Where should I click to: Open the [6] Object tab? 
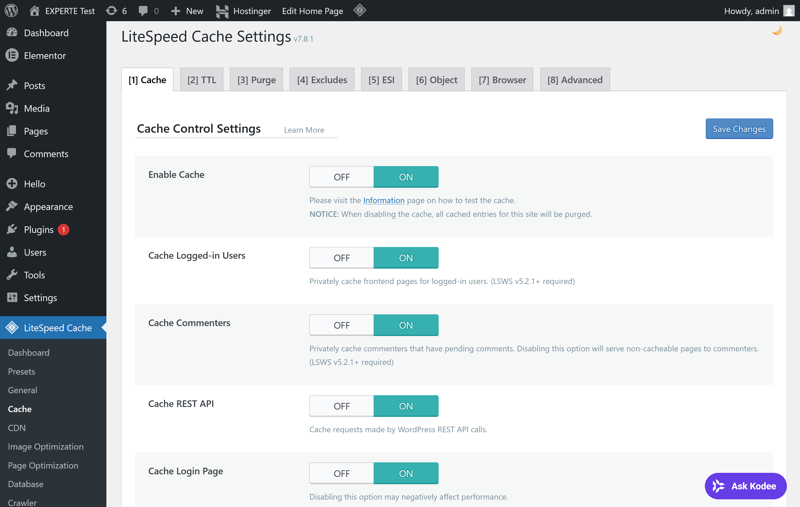(436, 80)
